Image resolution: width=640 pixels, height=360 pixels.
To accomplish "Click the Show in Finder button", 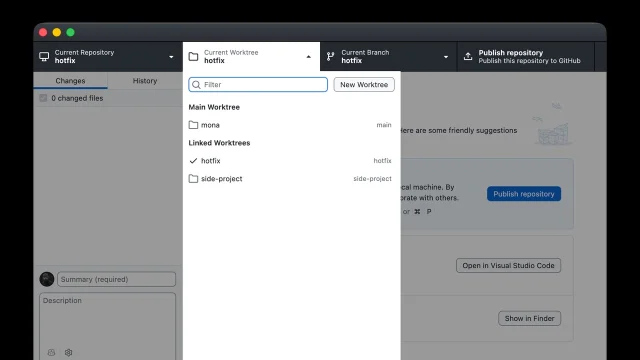I will (529, 318).
